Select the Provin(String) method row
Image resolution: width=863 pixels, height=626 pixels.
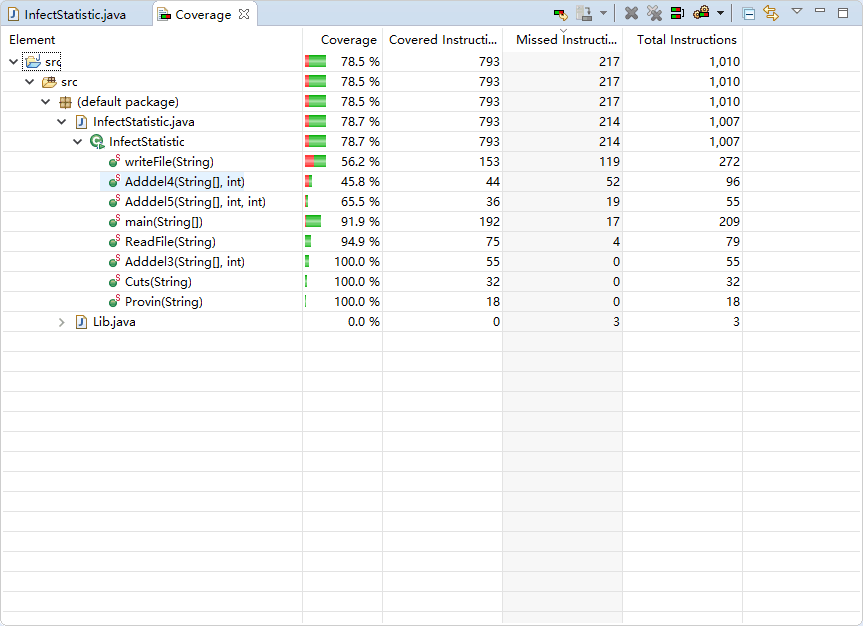[163, 302]
